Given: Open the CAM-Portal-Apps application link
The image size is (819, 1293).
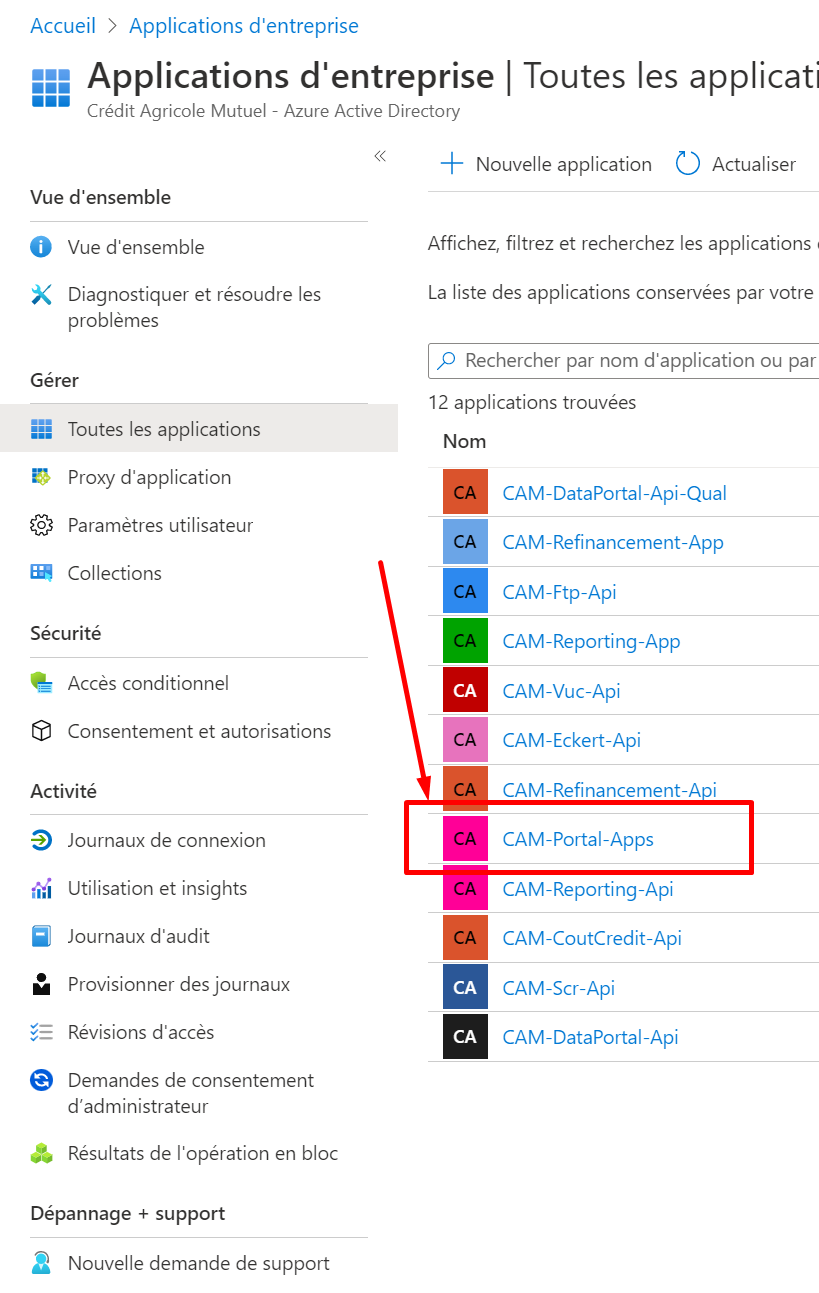Looking at the screenshot, I should click(578, 839).
